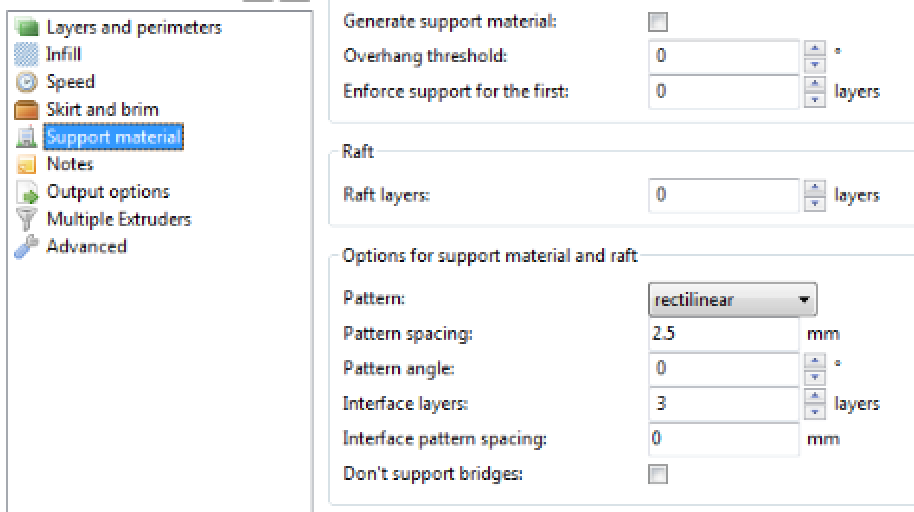The width and height of the screenshot is (914, 512).
Task: Open the Advanced settings page label
Action: pyautogui.click(x=86, y=247)
